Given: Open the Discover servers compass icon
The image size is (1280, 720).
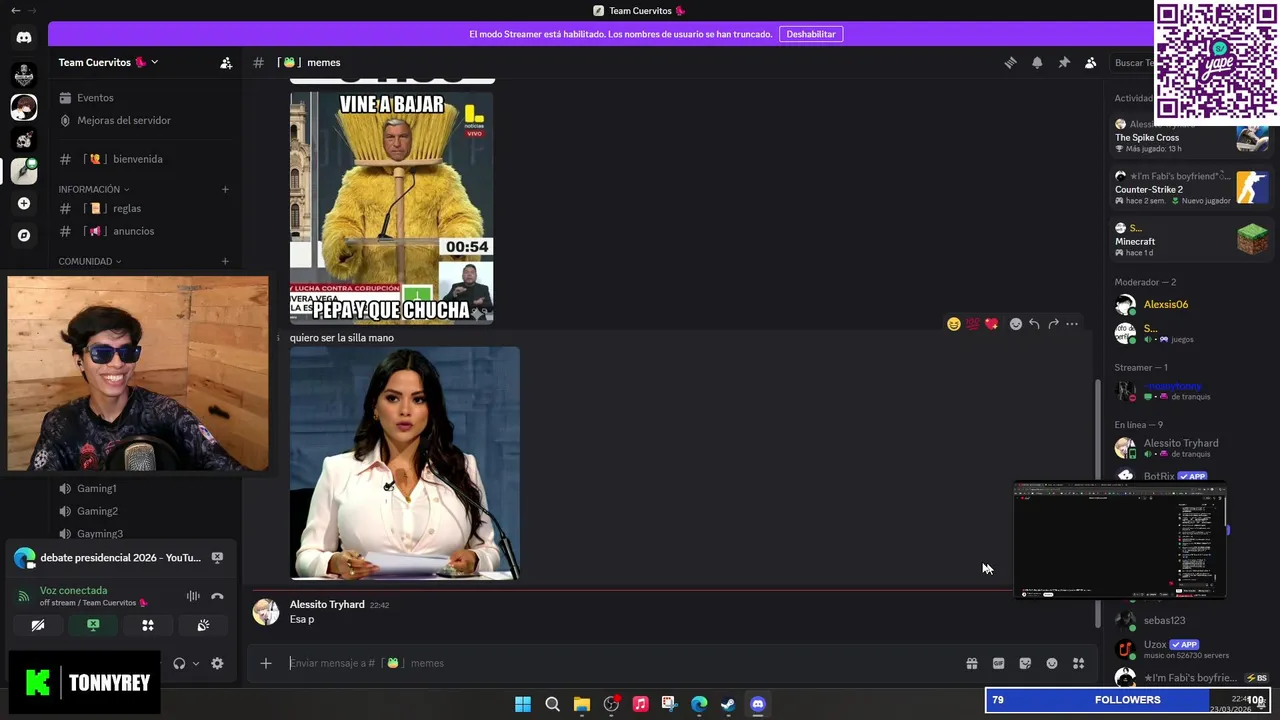Looking at the screenshot, I should tap(24, 236).
